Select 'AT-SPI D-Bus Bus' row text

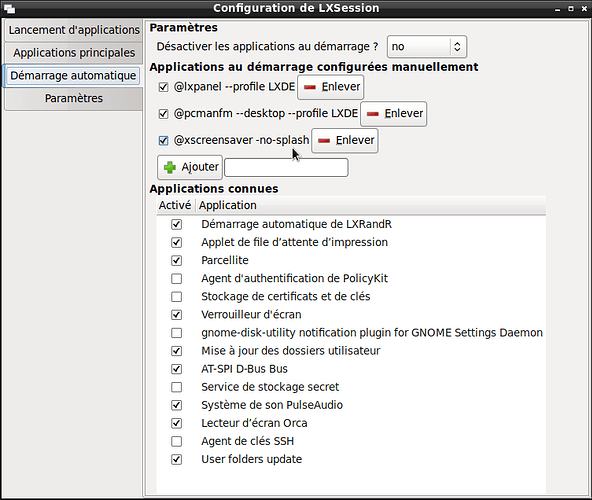[x=244, y=369]
